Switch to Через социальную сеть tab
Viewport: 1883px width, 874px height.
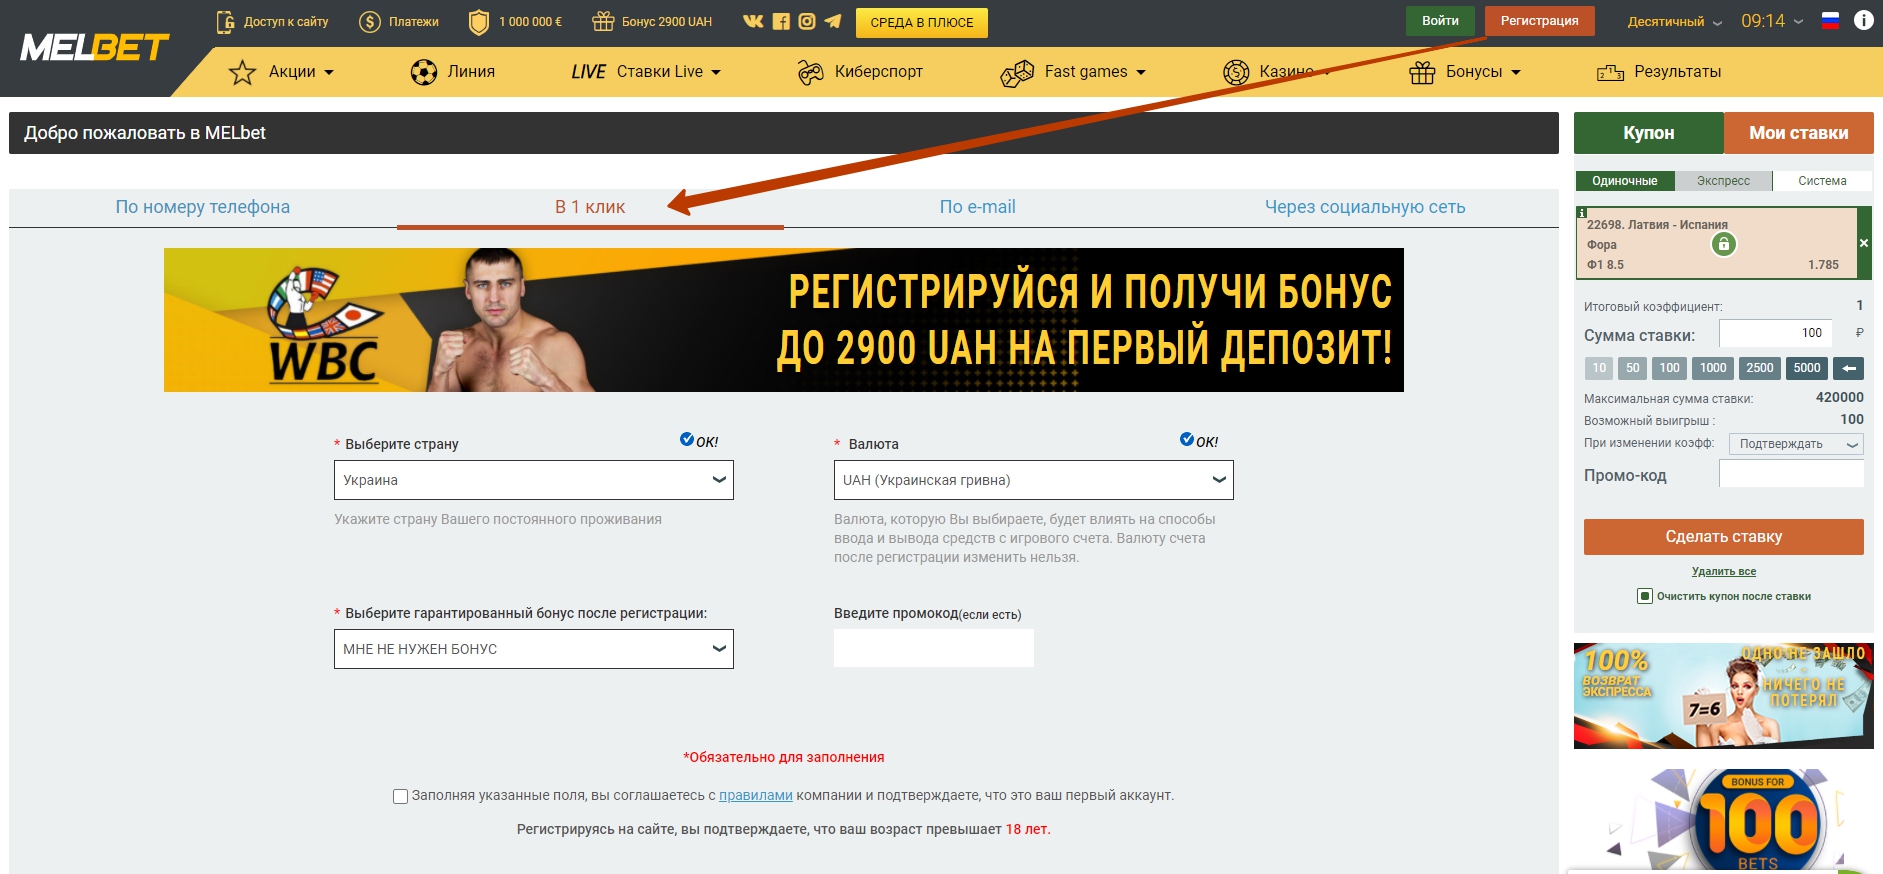tap(1365, 207)
